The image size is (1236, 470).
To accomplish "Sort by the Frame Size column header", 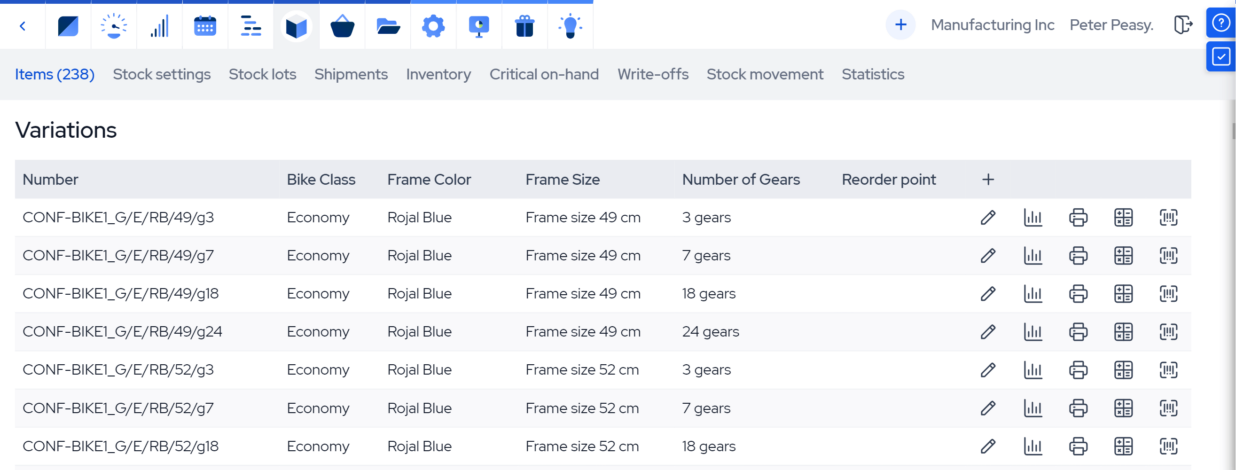I will (562, 180).
